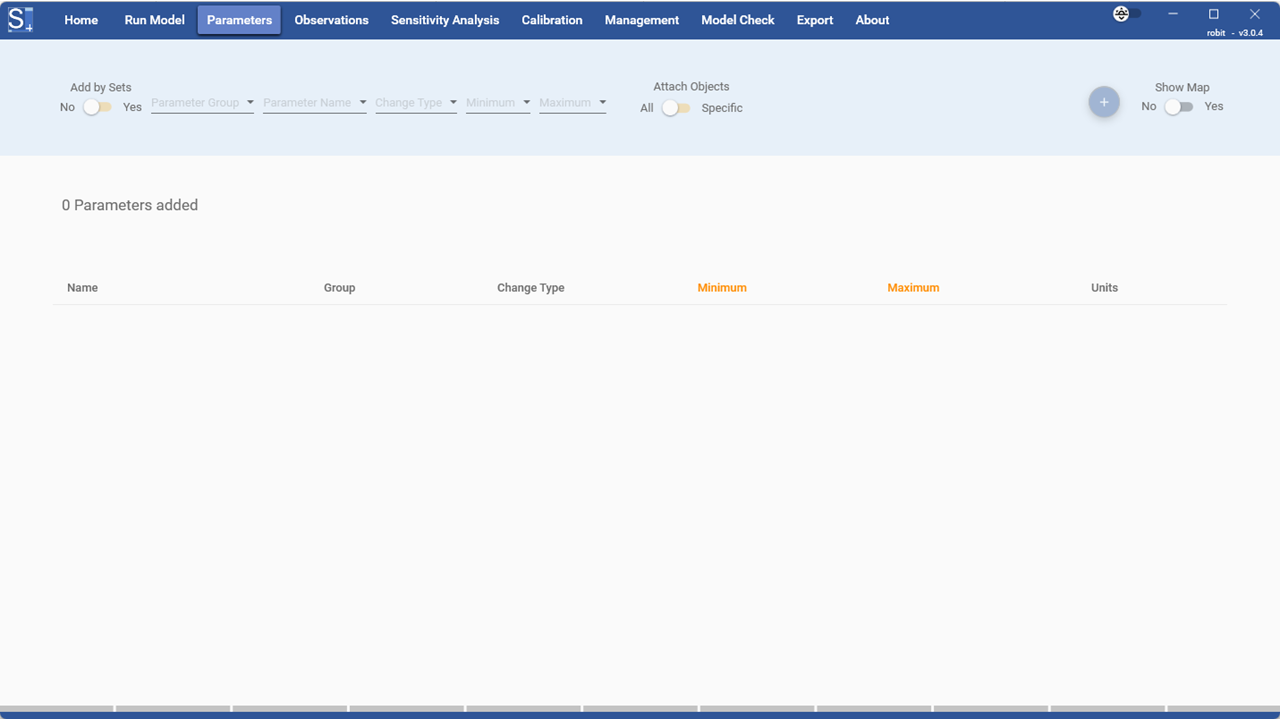This screenshot has height=720, width=1280.
Task: Switch Attach Objects from All to Specific
Action: coord(676,108)
